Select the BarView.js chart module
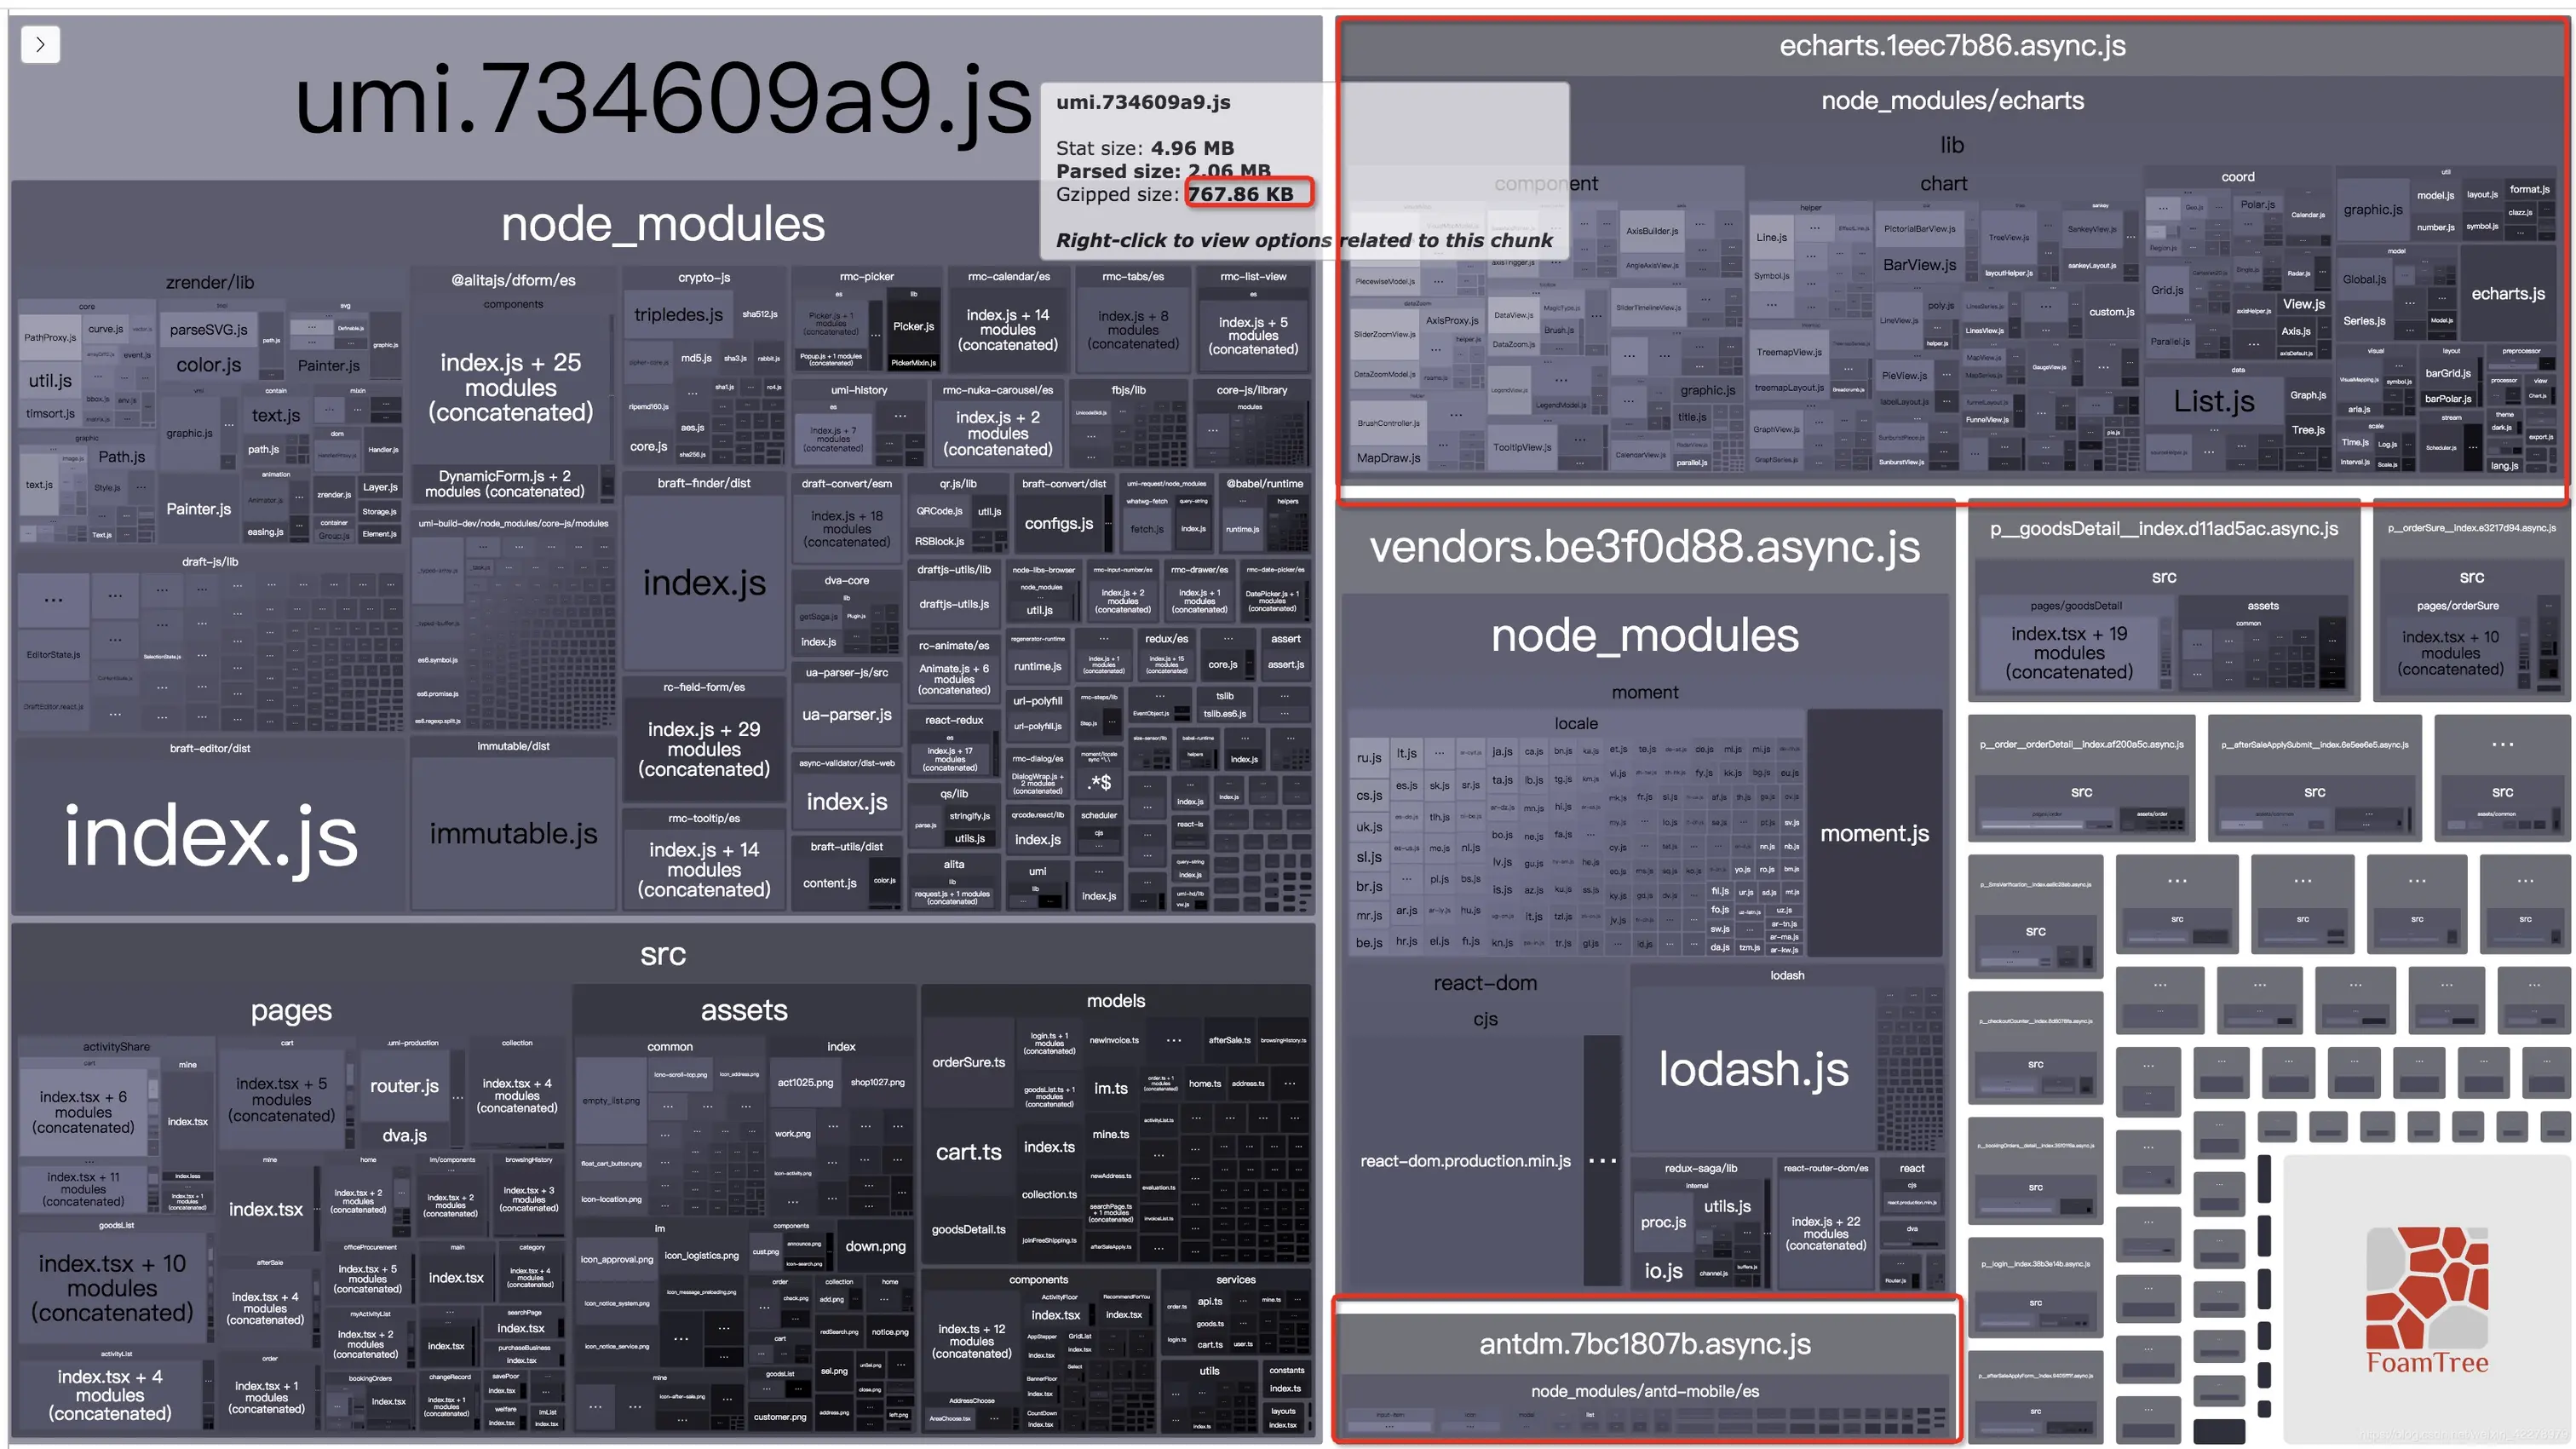Screen dimensions: 2576x1449 pyautogui.click(x=1919, y=265)
